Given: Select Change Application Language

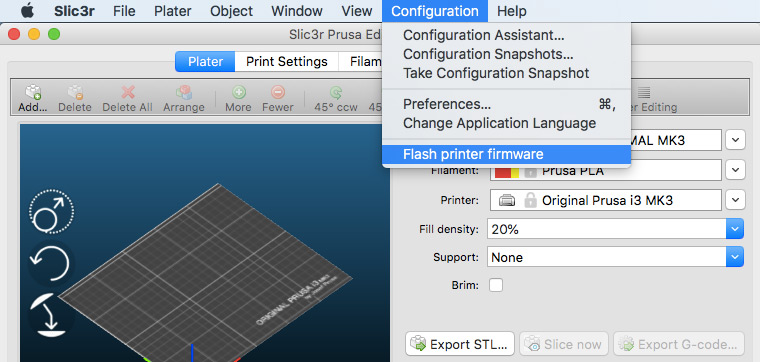Looking at the screenshot, I should pos(507,123).
